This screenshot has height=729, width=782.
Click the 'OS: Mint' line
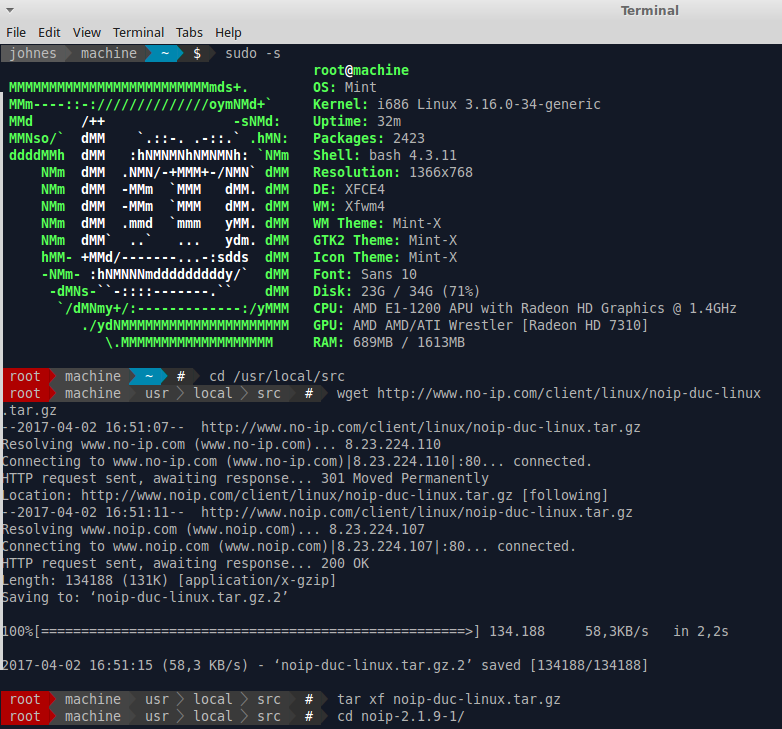[x=345, y=87]
